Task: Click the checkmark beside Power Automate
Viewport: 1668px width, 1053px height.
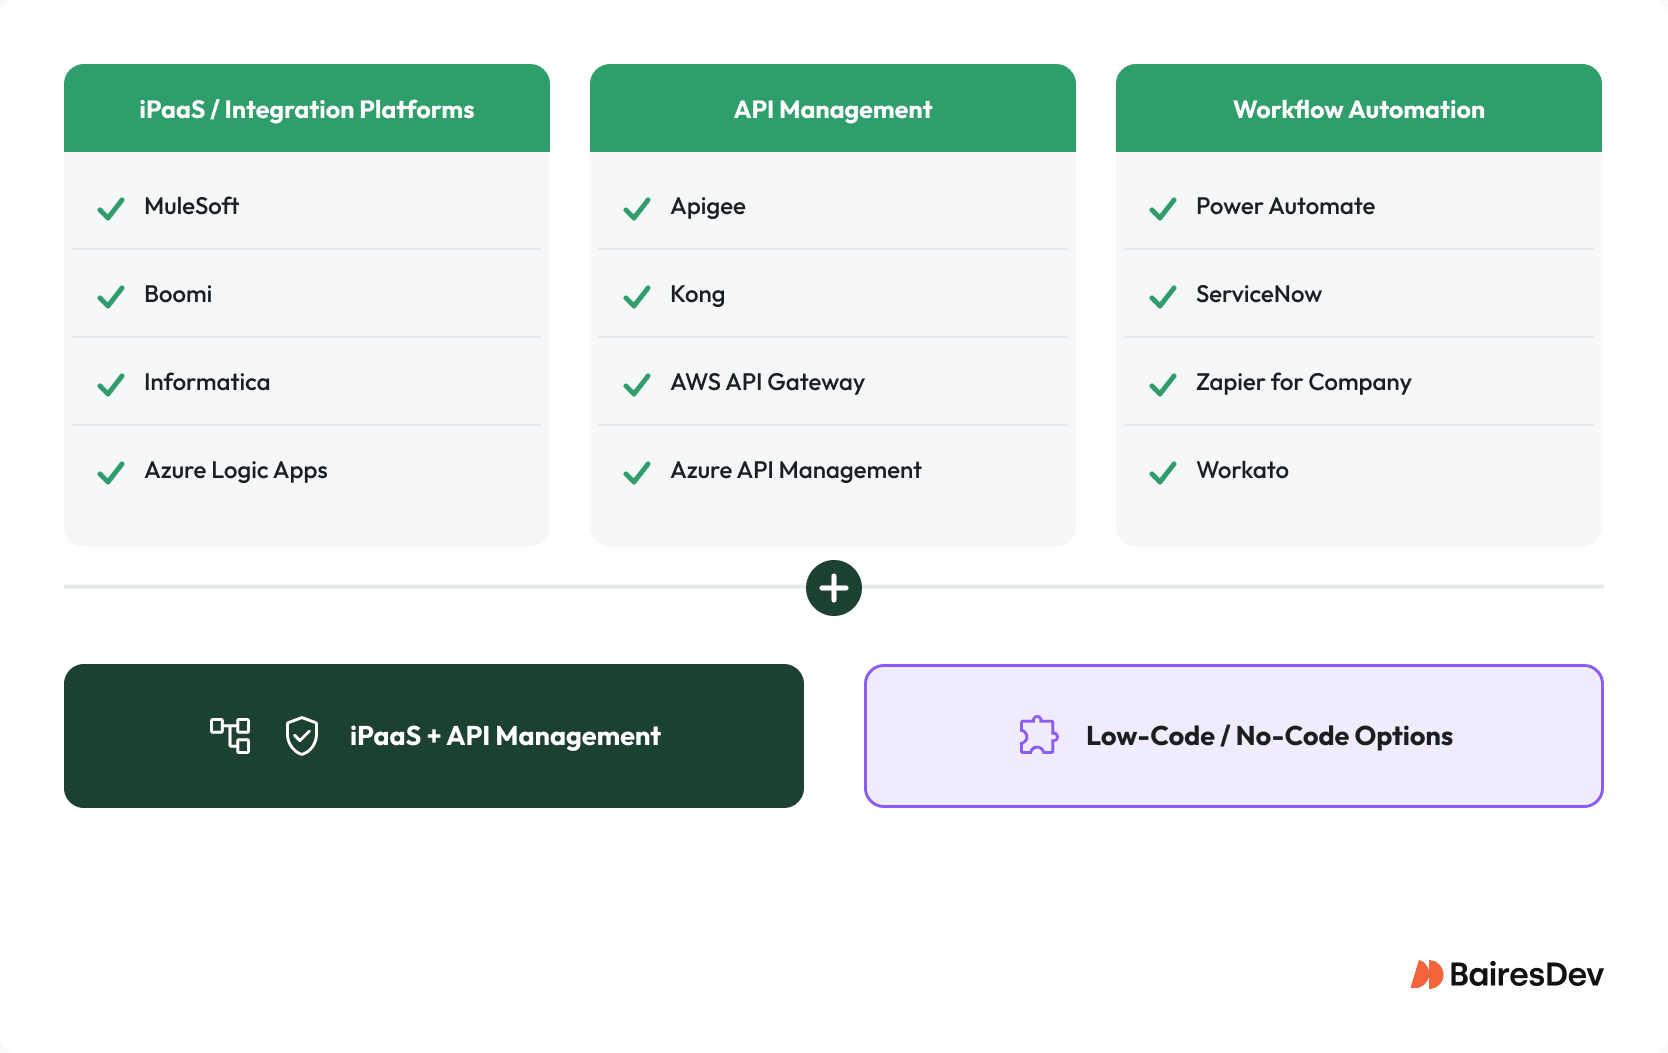Action: click(1163, 208)
